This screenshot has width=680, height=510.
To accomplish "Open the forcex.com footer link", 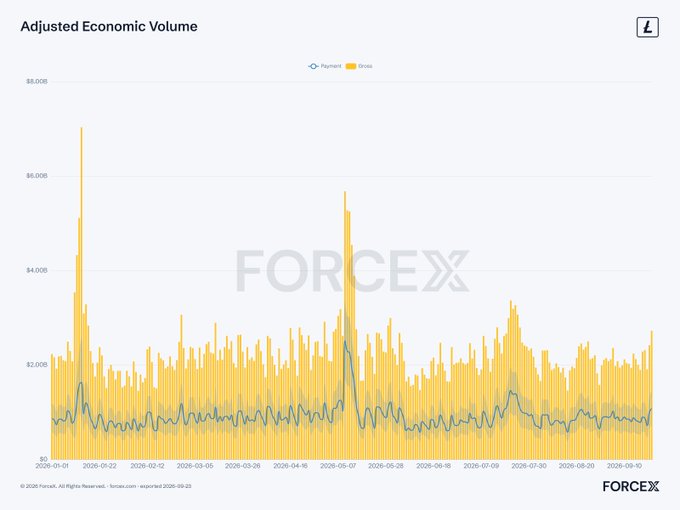I will [x=123, y=486].
